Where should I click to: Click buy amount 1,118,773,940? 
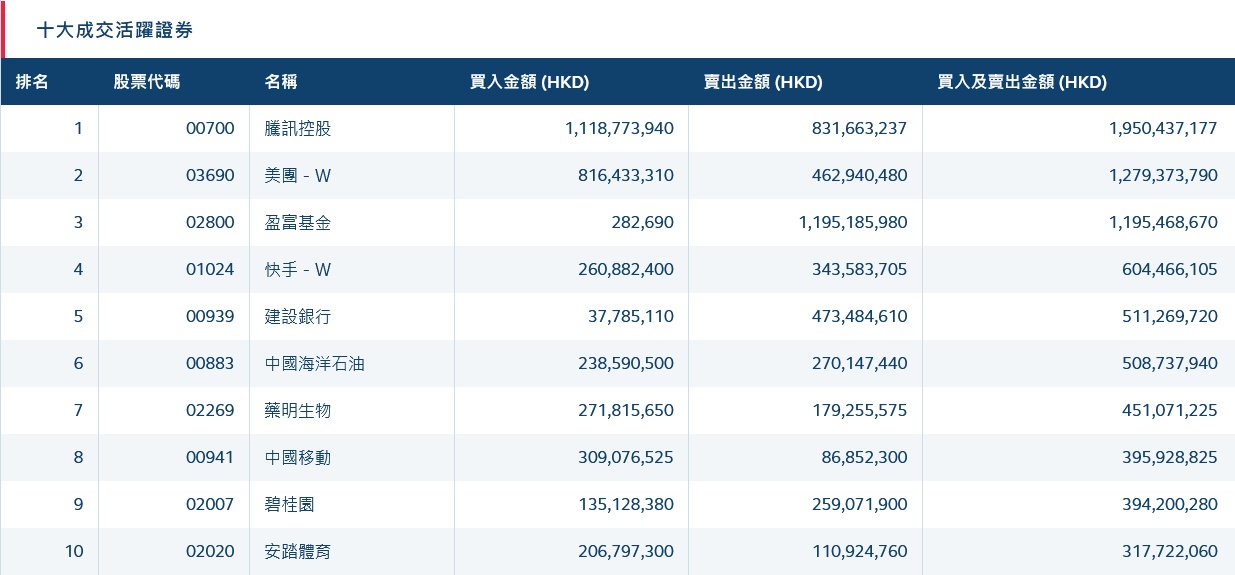pos(619,128)
